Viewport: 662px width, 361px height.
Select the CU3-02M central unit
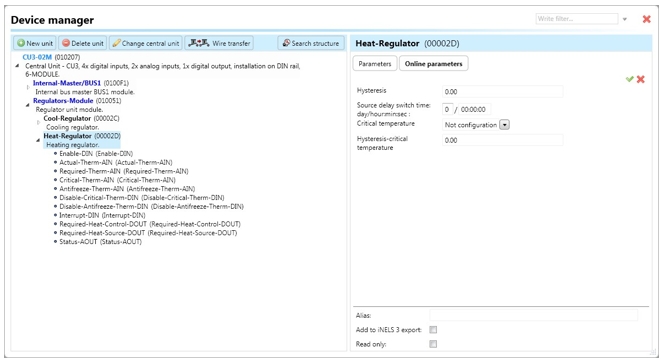(x=37, y=57)
